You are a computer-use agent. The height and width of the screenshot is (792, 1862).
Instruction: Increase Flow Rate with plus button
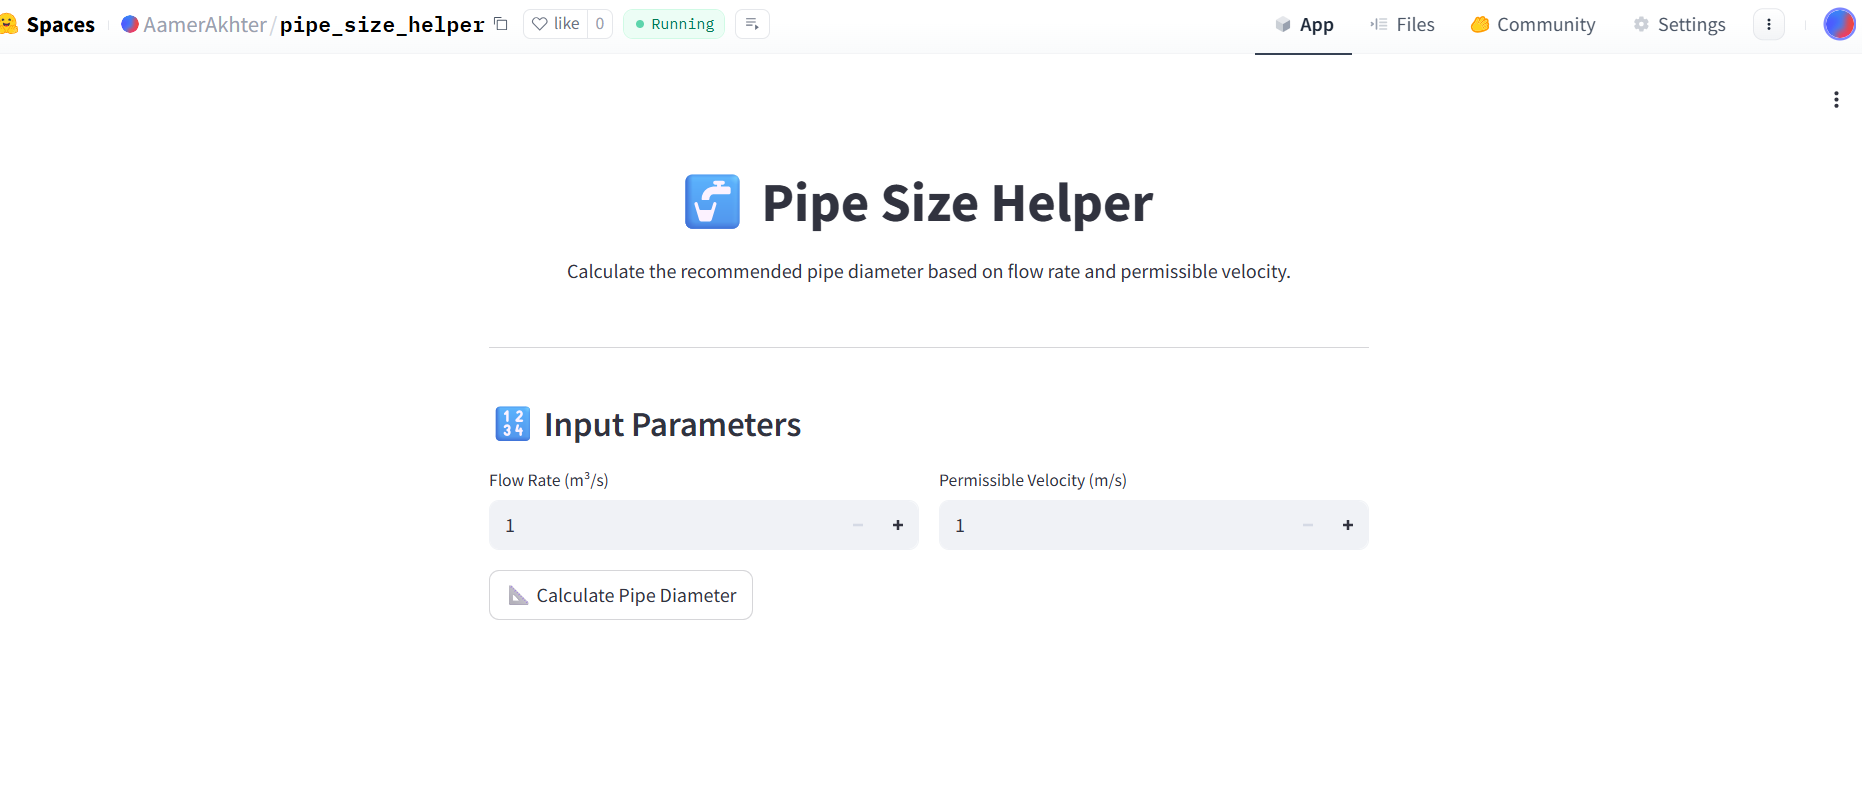[x=898, y=525]
